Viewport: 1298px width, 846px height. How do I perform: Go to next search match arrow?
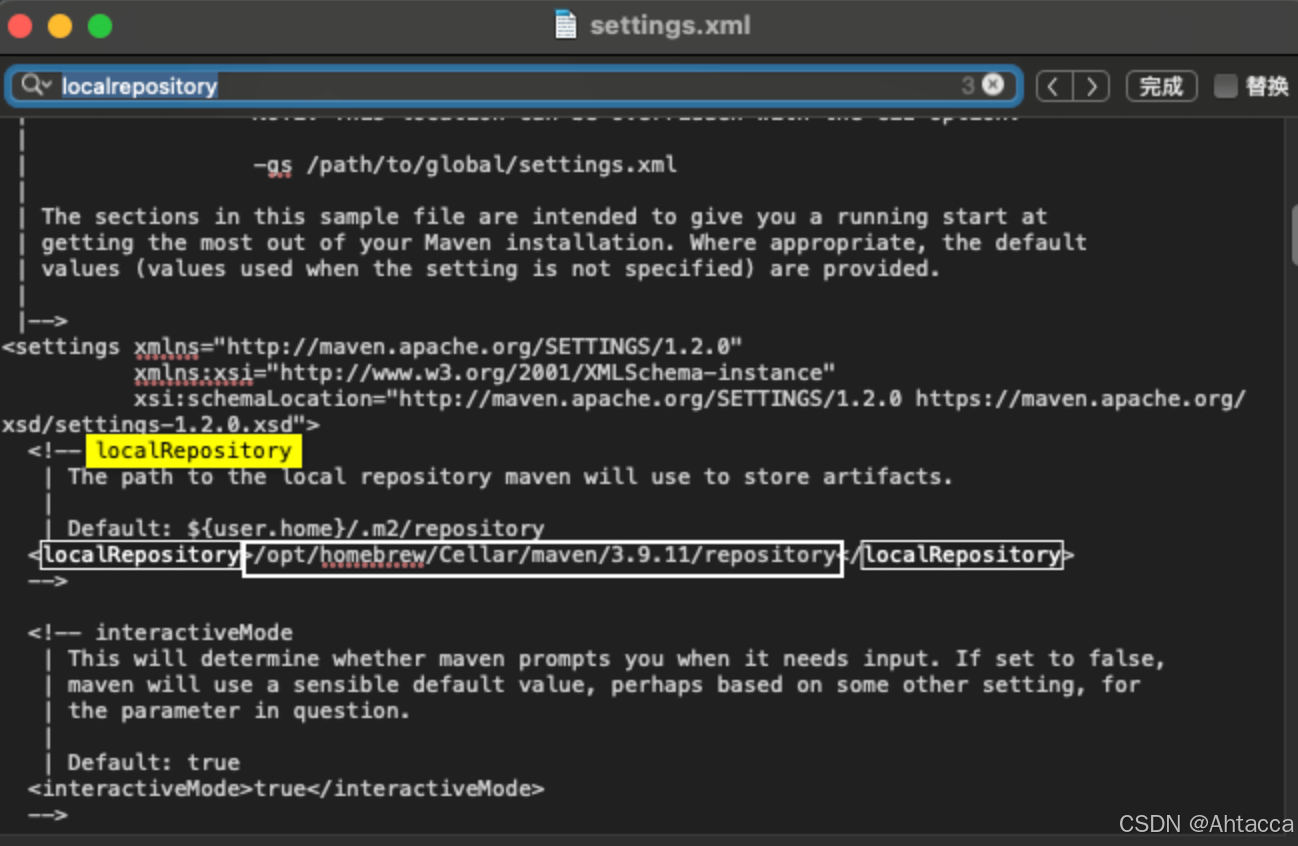click(1091, 87)
